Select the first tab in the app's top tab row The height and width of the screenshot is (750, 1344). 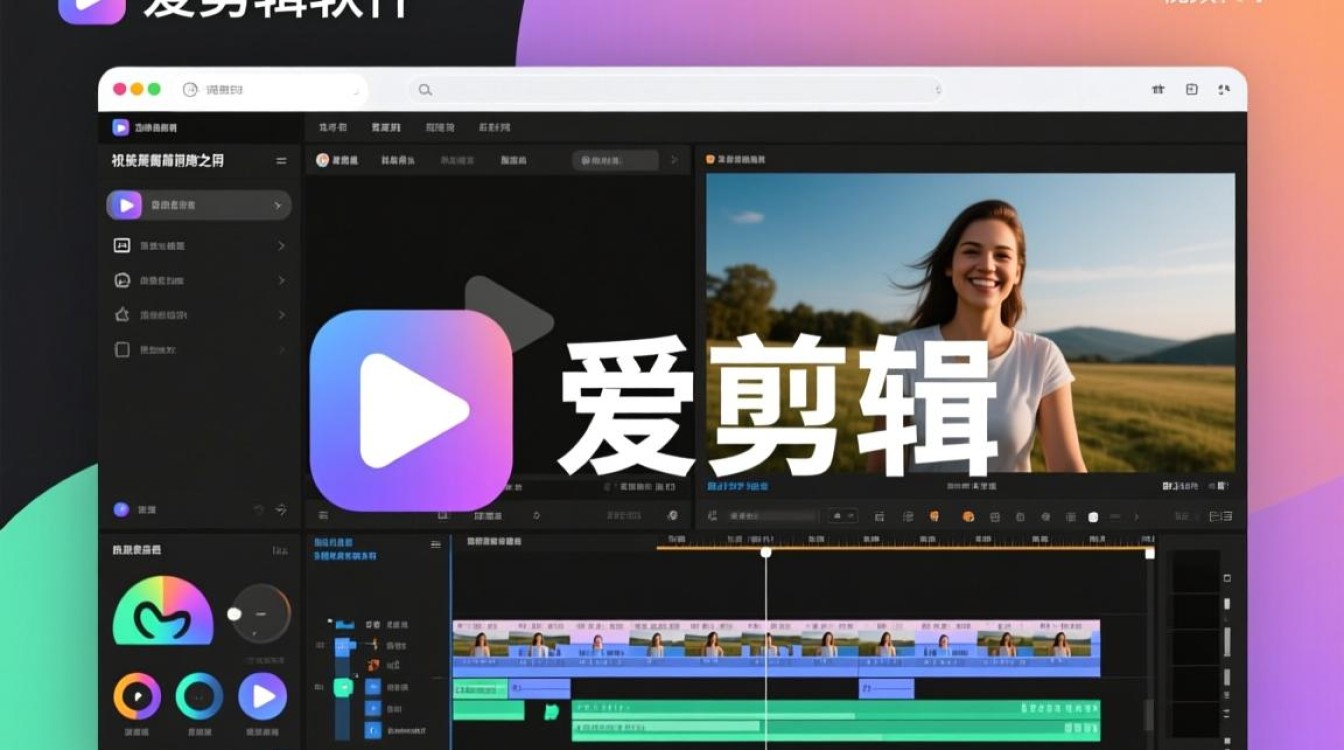tap(333, 128)
